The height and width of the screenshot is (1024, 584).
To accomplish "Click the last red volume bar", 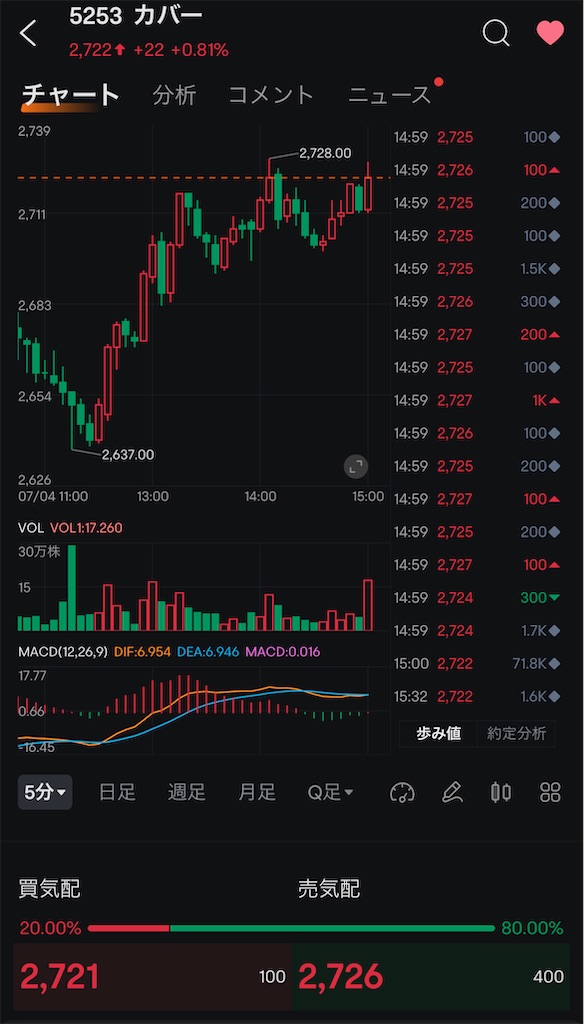I will click(368, 605).
